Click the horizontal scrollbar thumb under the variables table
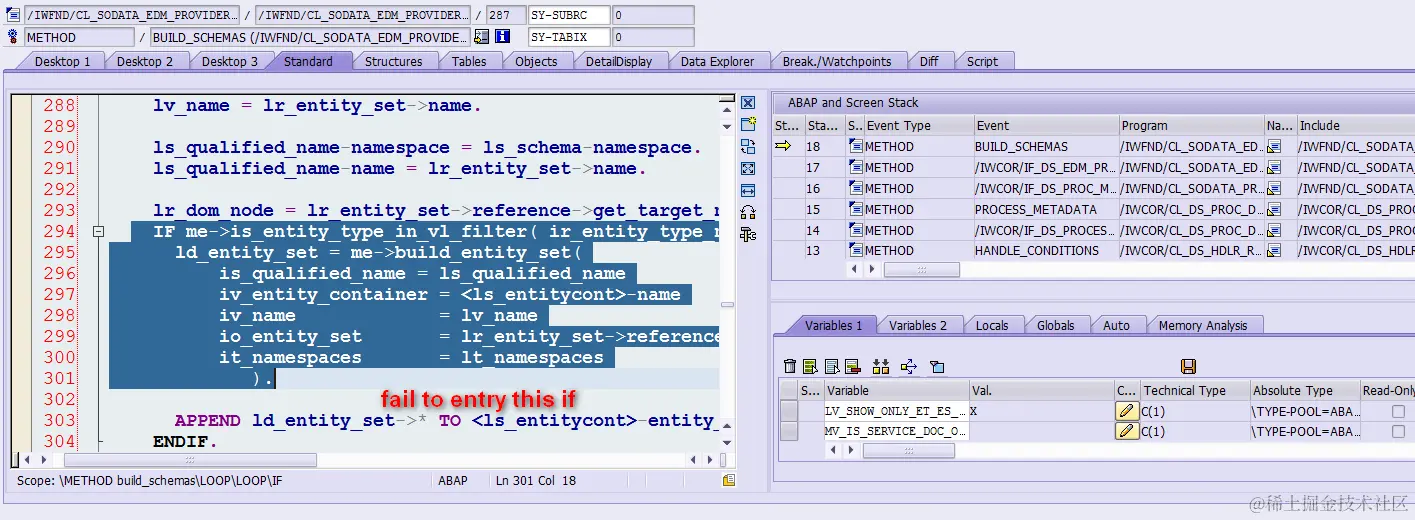This screenshot has height=520, width=1415. 908,451
